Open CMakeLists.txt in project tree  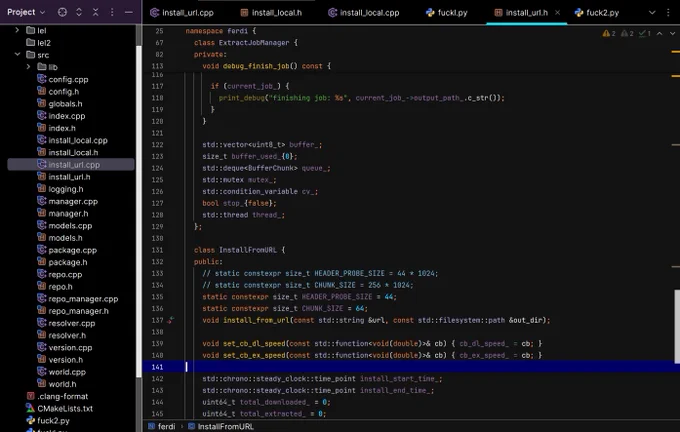pos(60,408)
